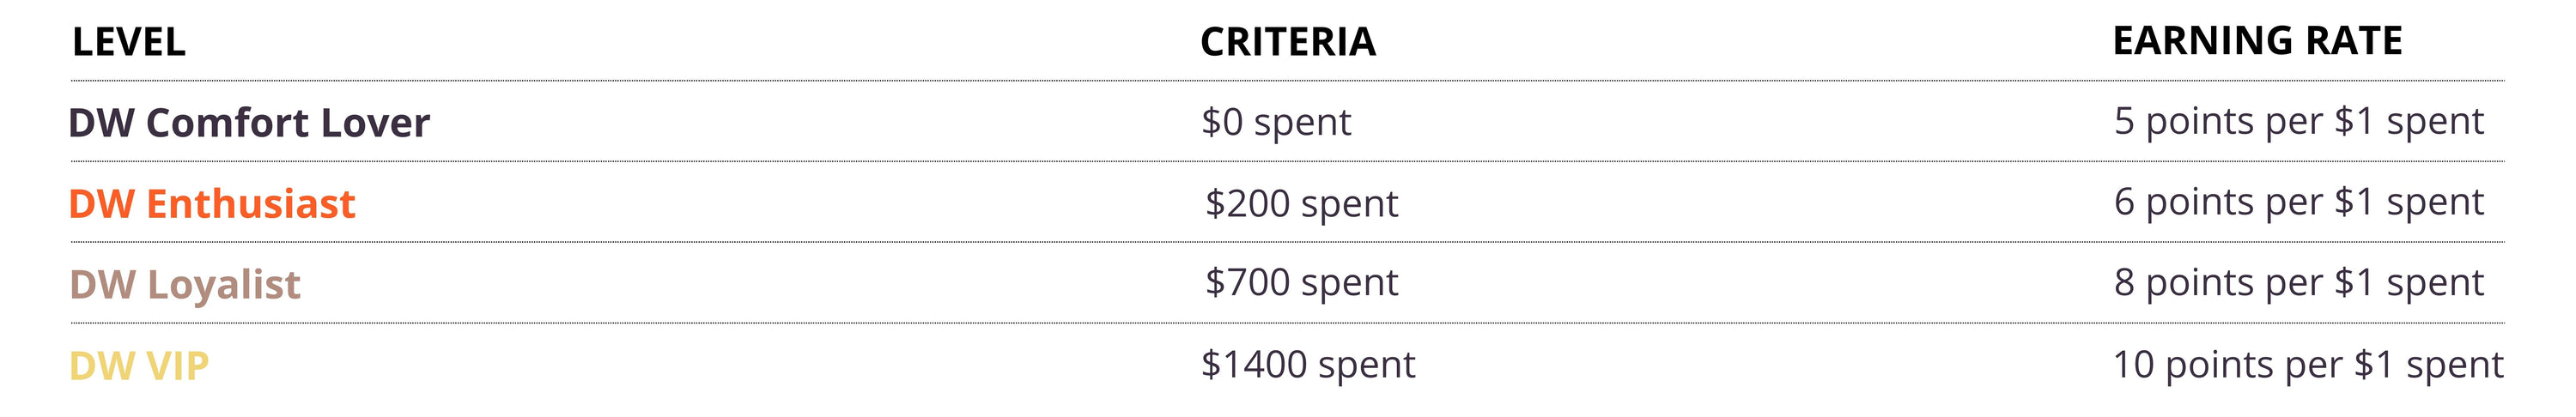Select the DW Comfort Lover level name
The height and width of the screenshot is (417, 2576).
[249, 123]
